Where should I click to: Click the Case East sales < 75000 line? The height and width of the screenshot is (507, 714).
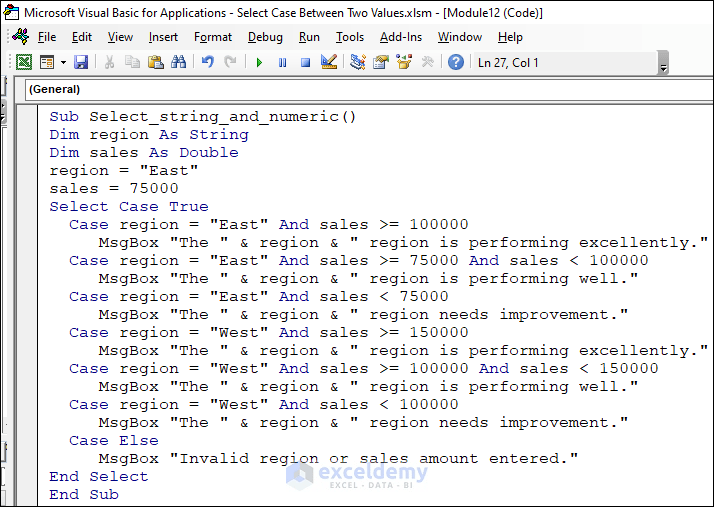coord(259,297)
